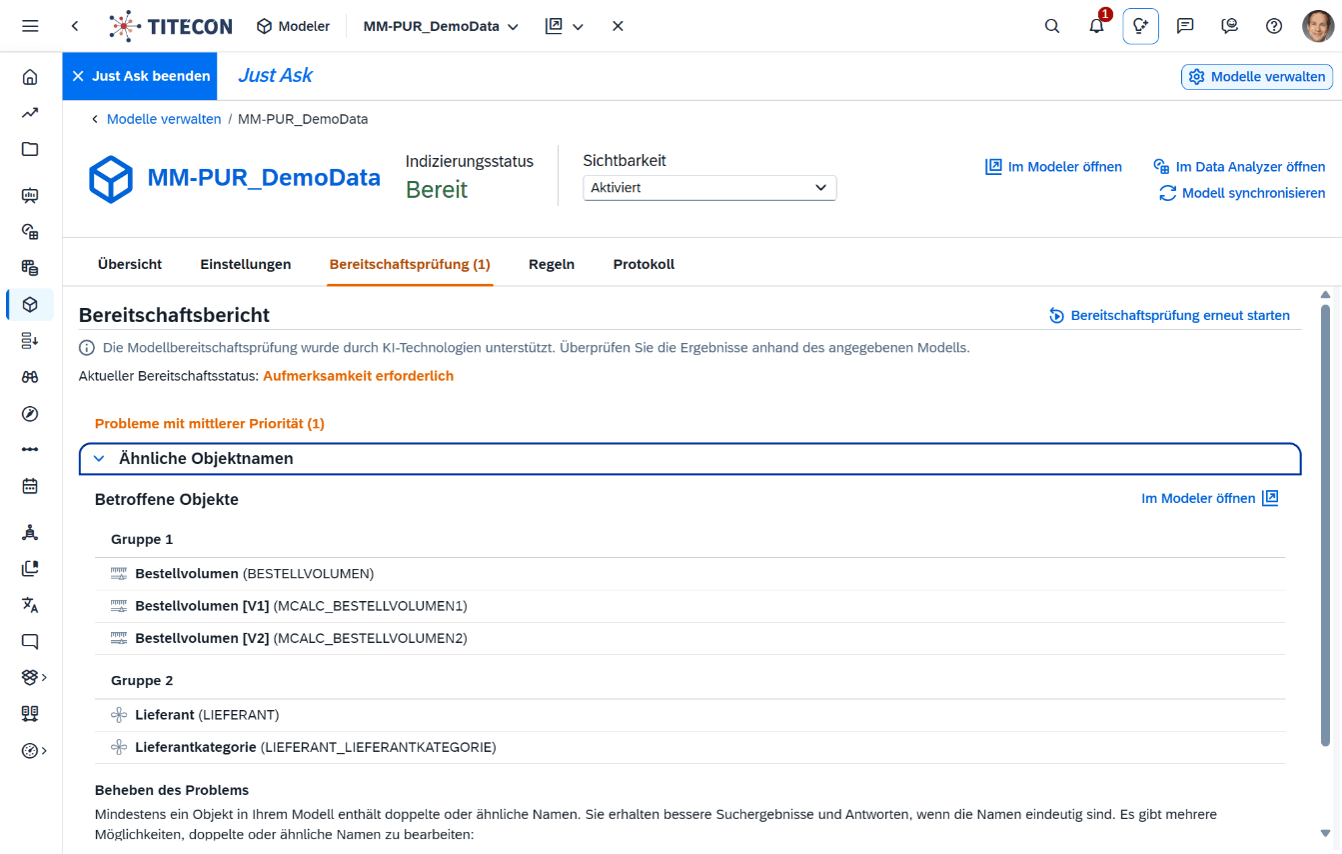Screen dimensions: 1342x854
Task: Click Just Ask beenden button
Action: 140,76
